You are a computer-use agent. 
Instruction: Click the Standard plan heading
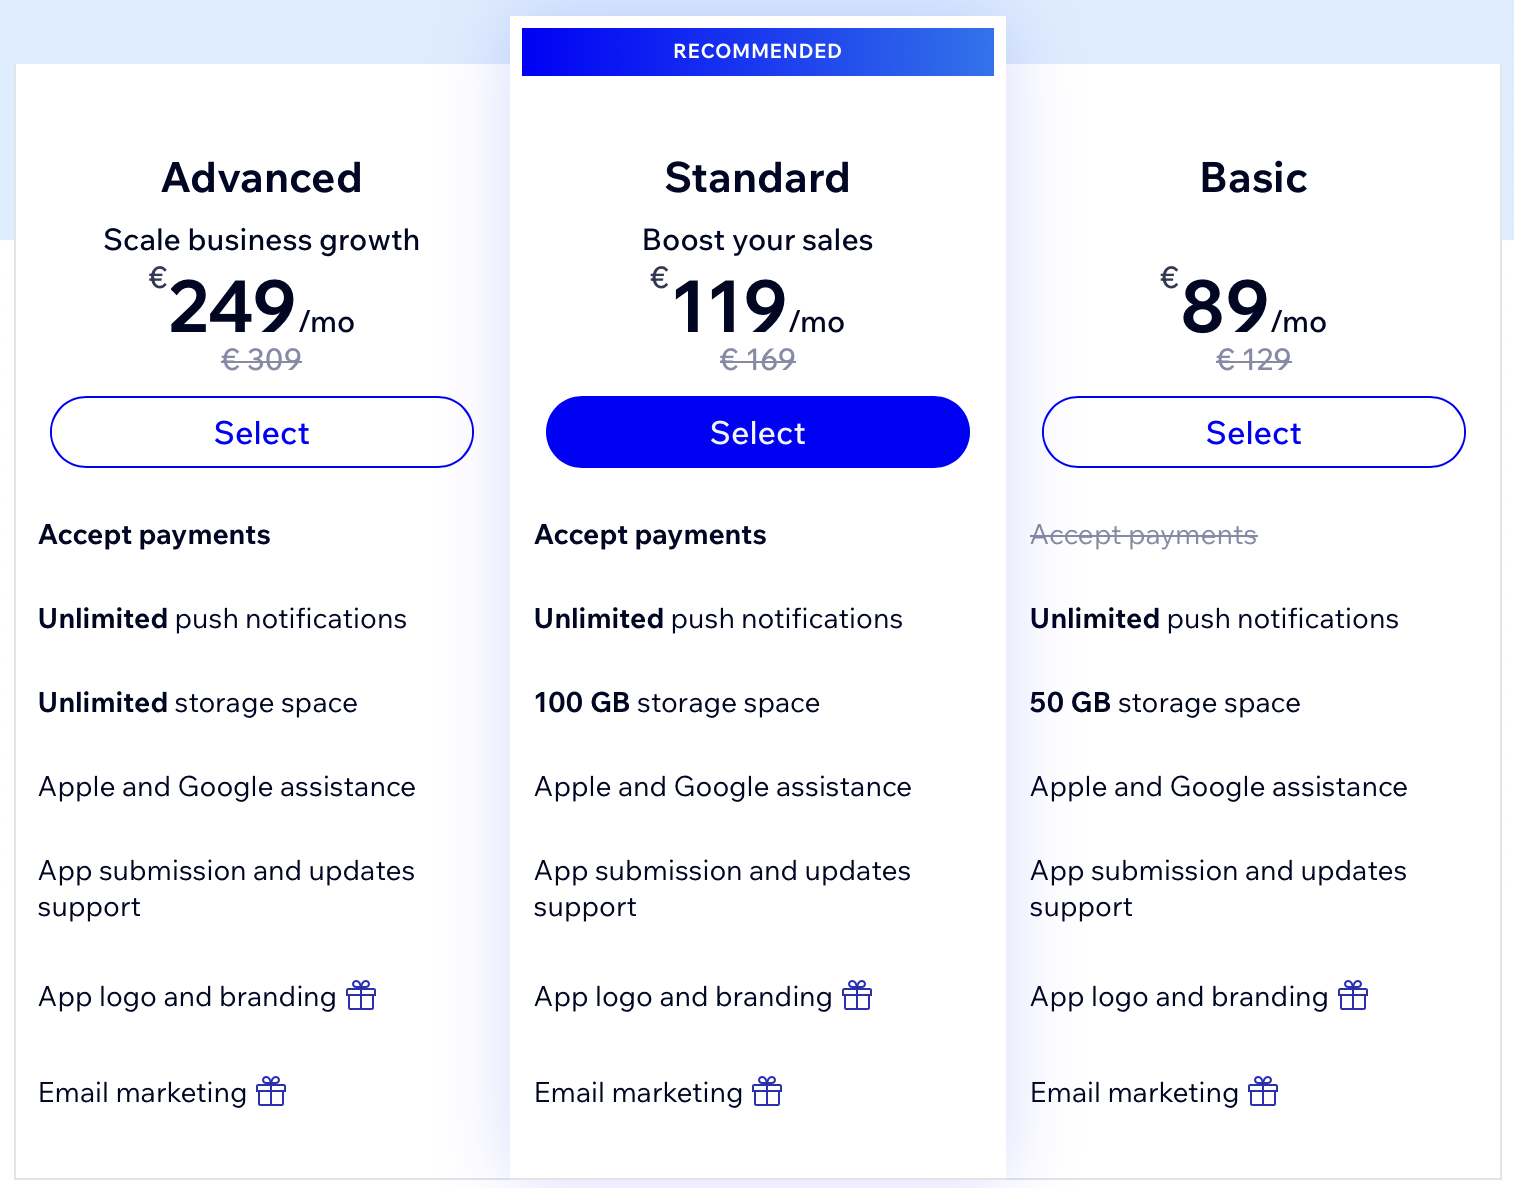tap(758, 178)
